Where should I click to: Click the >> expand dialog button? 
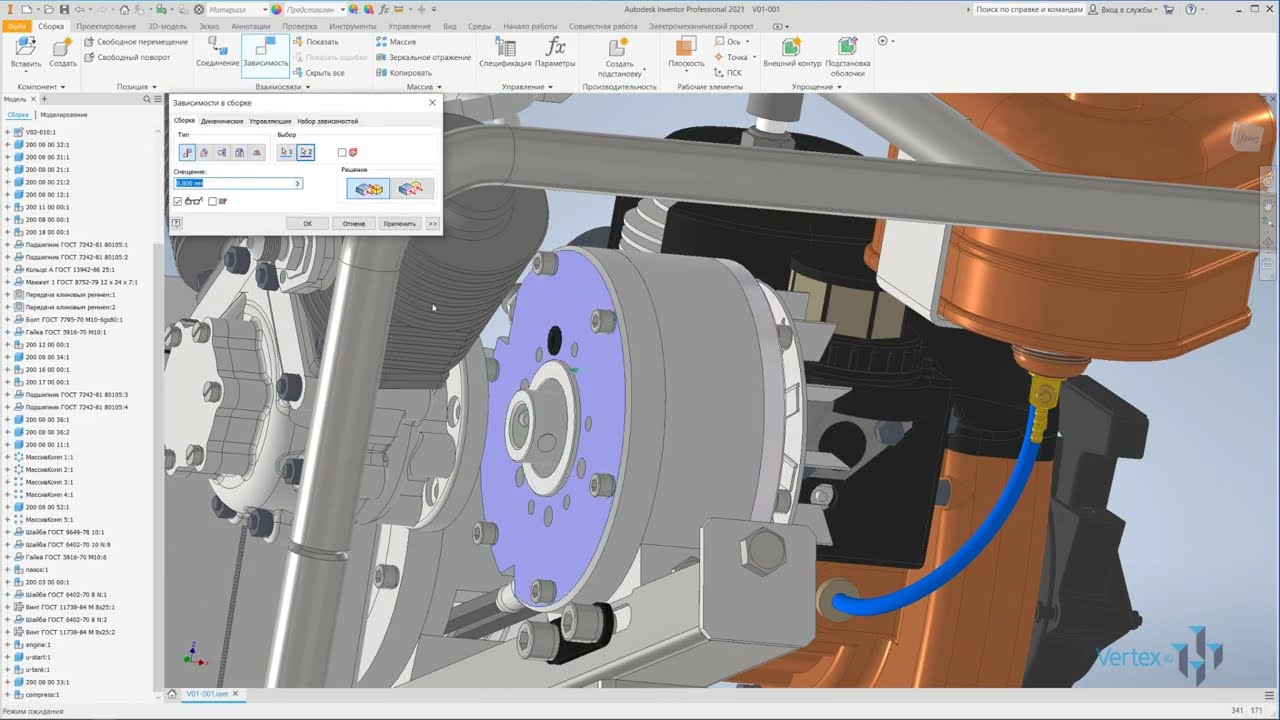[432, 223]
